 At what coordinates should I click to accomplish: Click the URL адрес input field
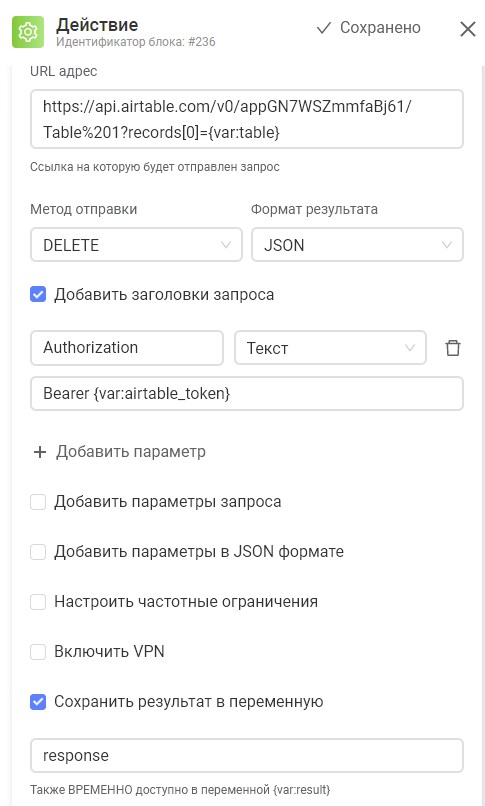(247, 119)
